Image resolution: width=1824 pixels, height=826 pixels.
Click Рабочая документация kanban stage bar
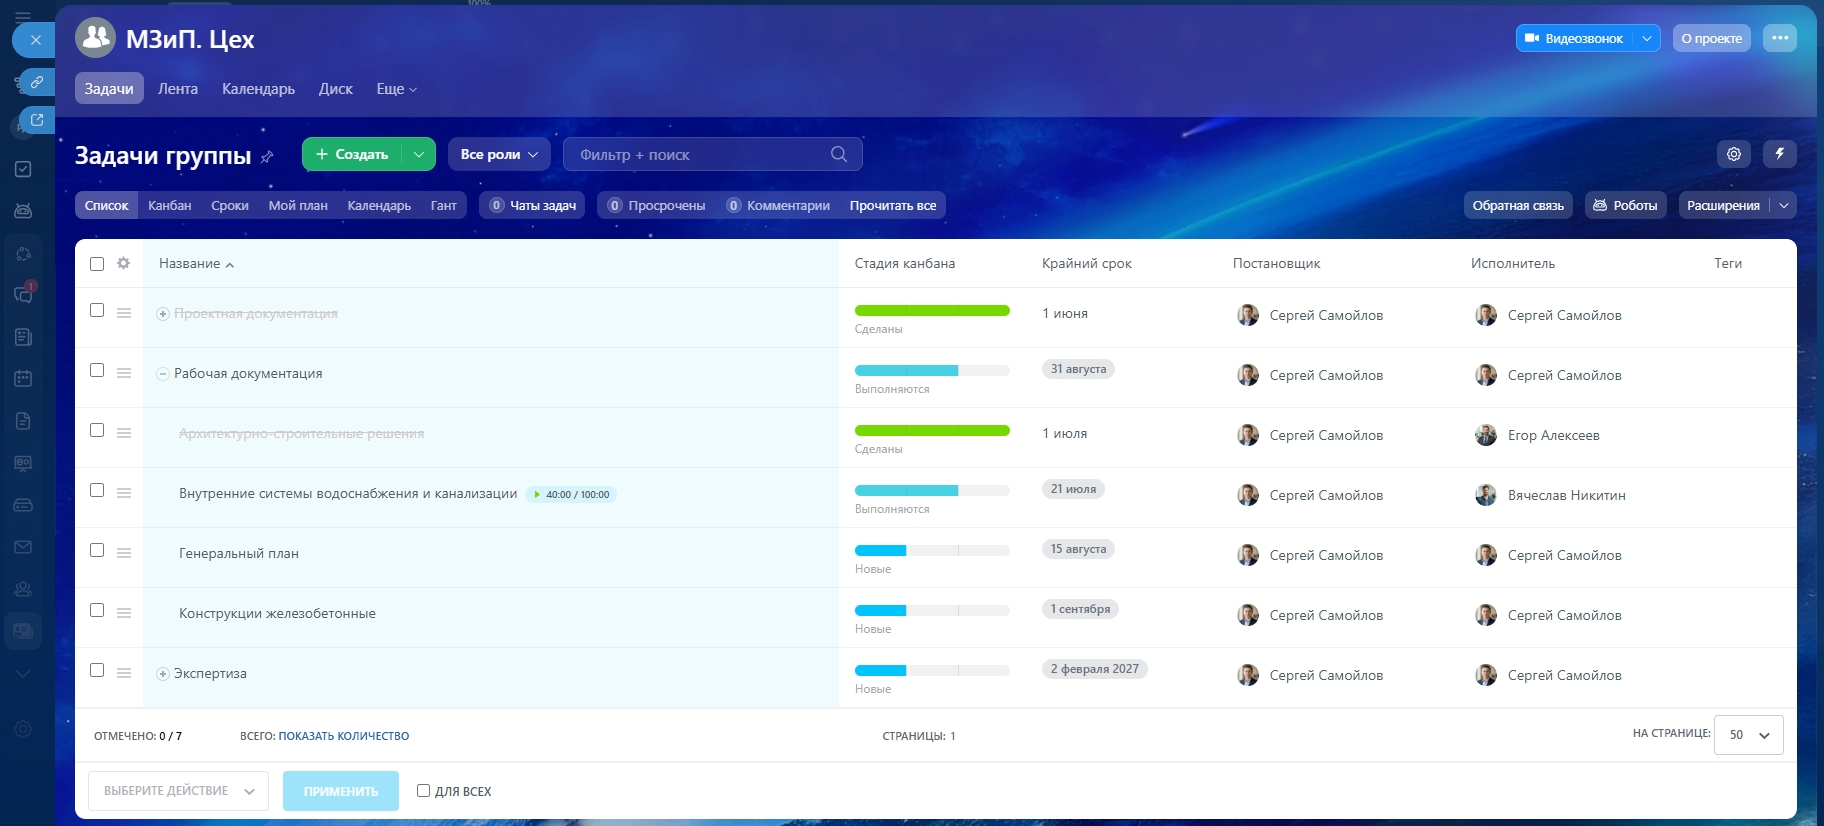point(932,370)
